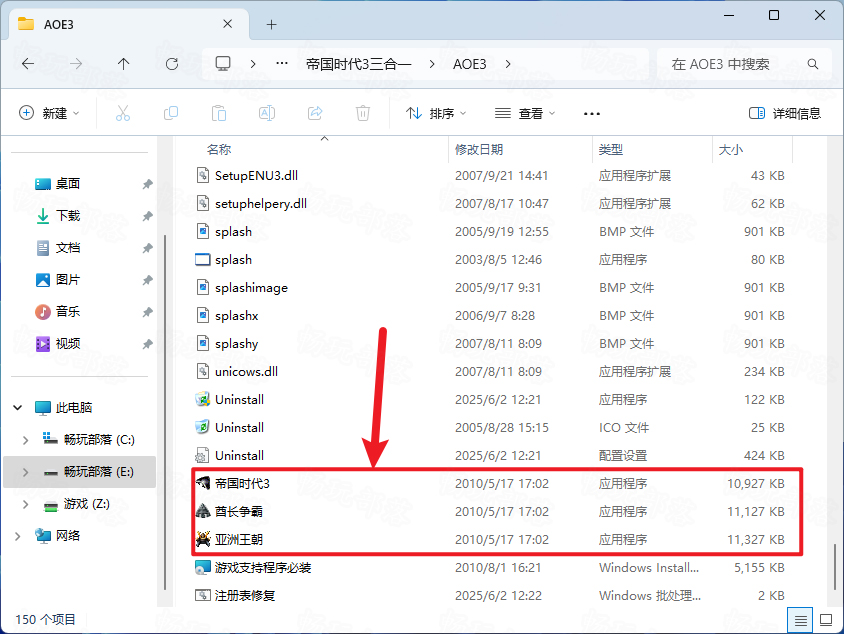The height and width of the screenshot is (634, 844).
Task: Unpin 下载 from quick access
Action: [147, 216]
